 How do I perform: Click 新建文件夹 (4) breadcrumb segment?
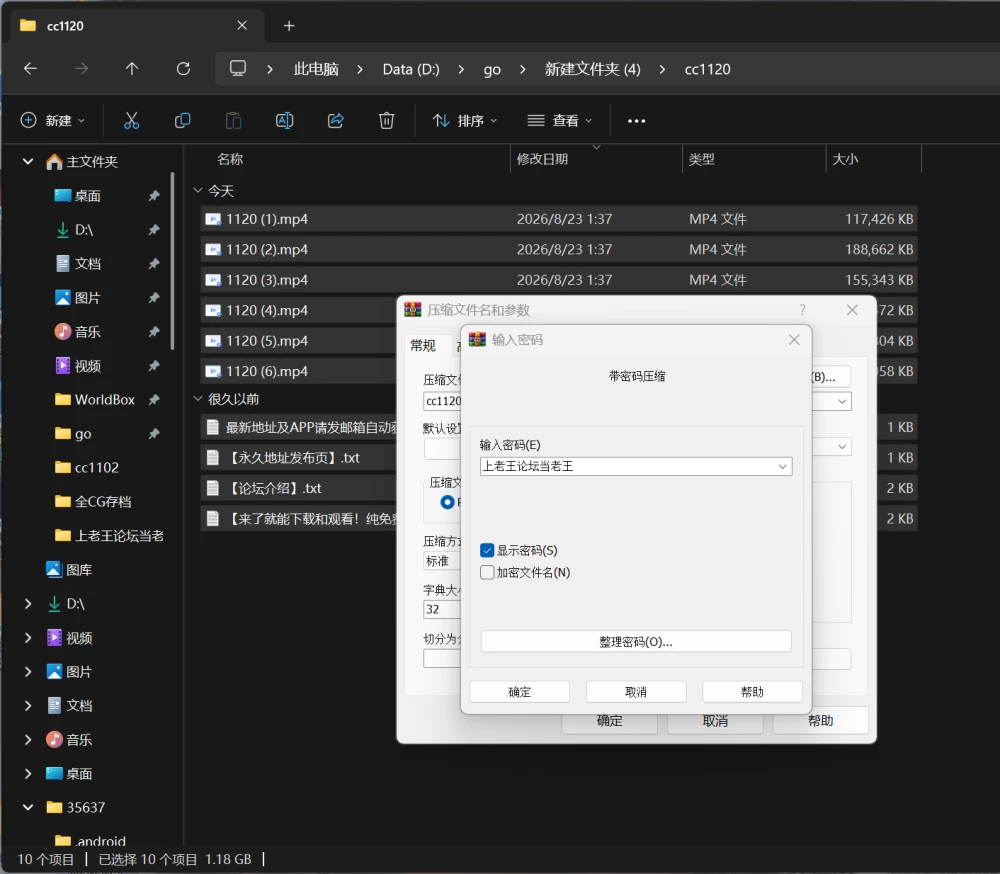click(592, 69)
